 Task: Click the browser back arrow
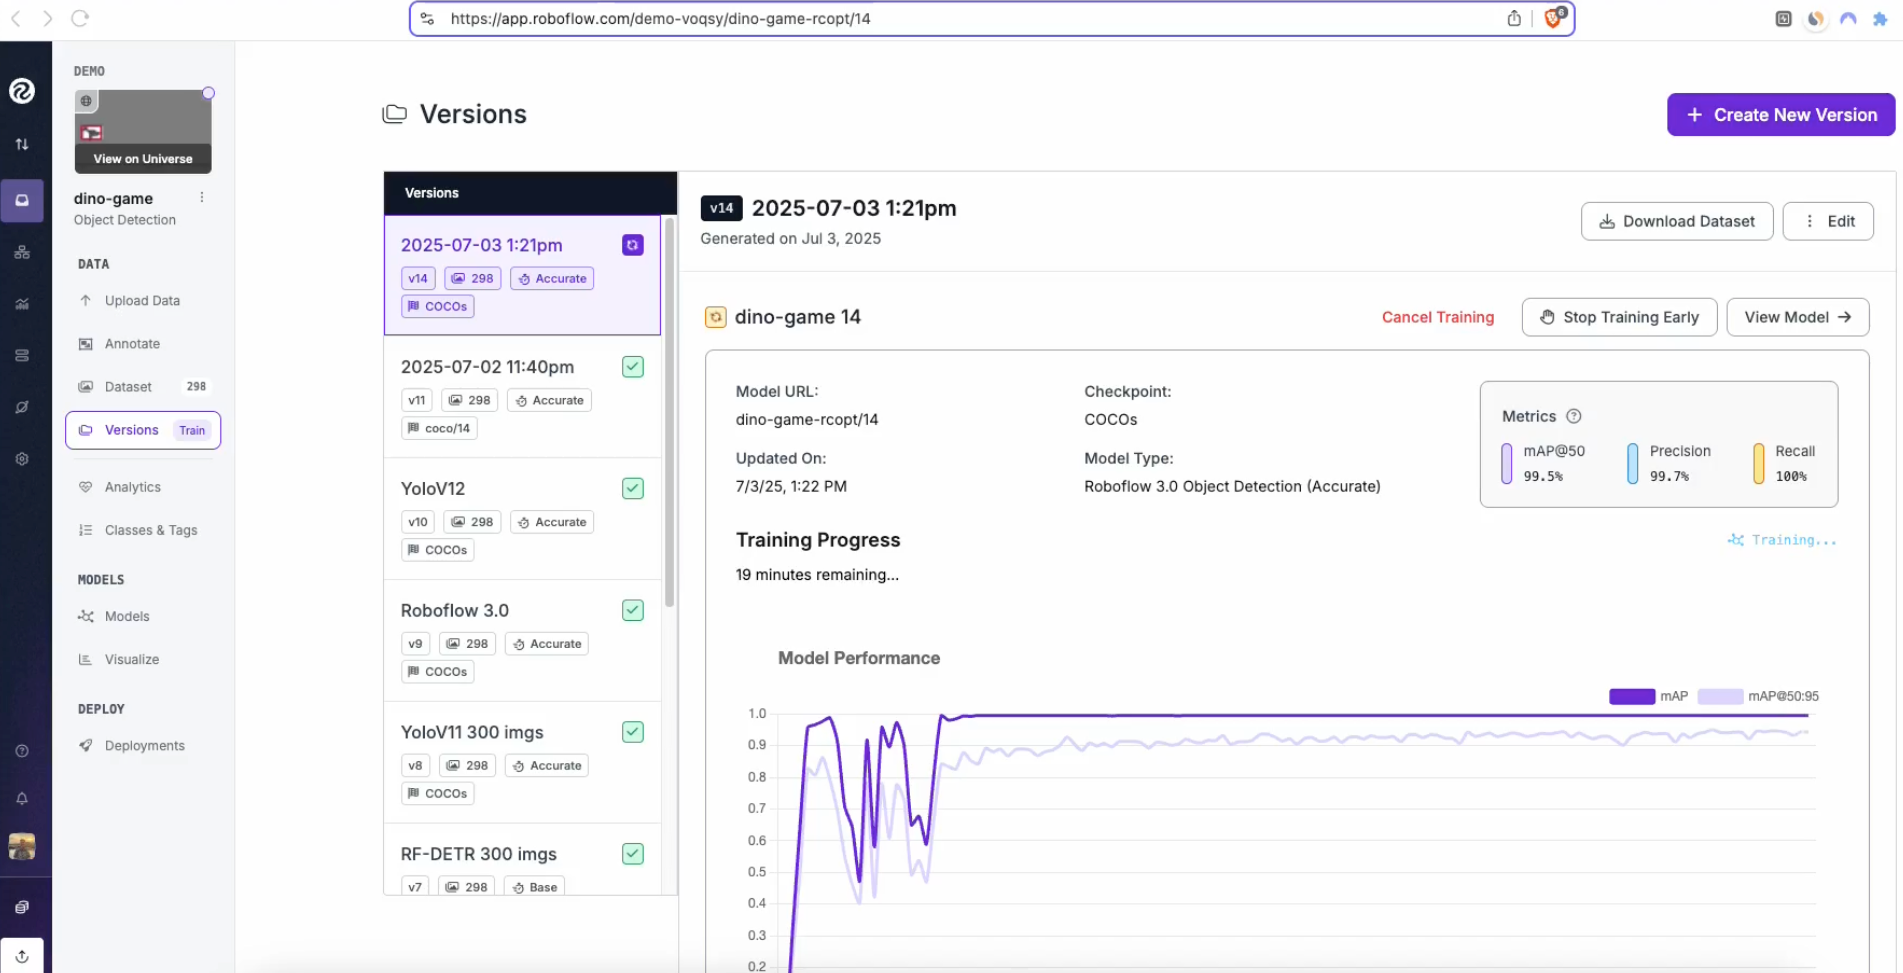pyautogui.click(x=16, y=18)
